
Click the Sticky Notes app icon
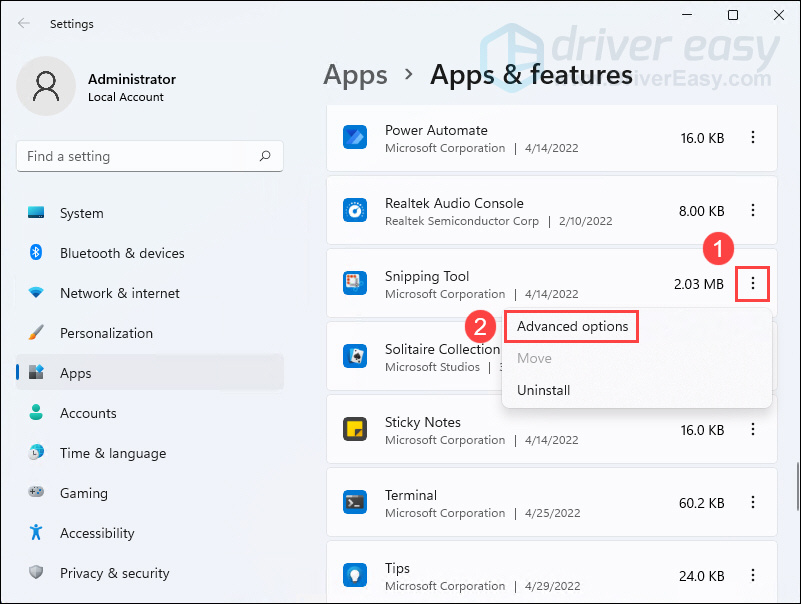click(355, 430)
